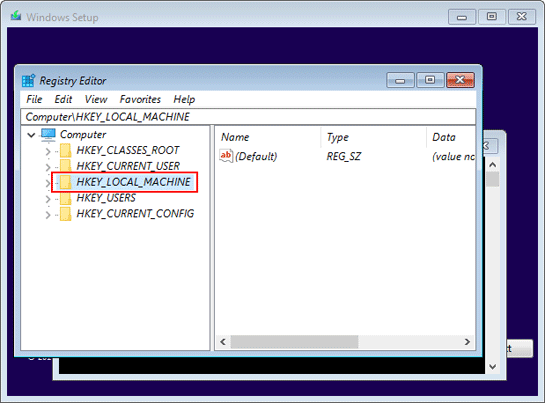Click horizontal scrollbar right arrow
This screenshot has height=403, width=545.
tap(467, 342)
